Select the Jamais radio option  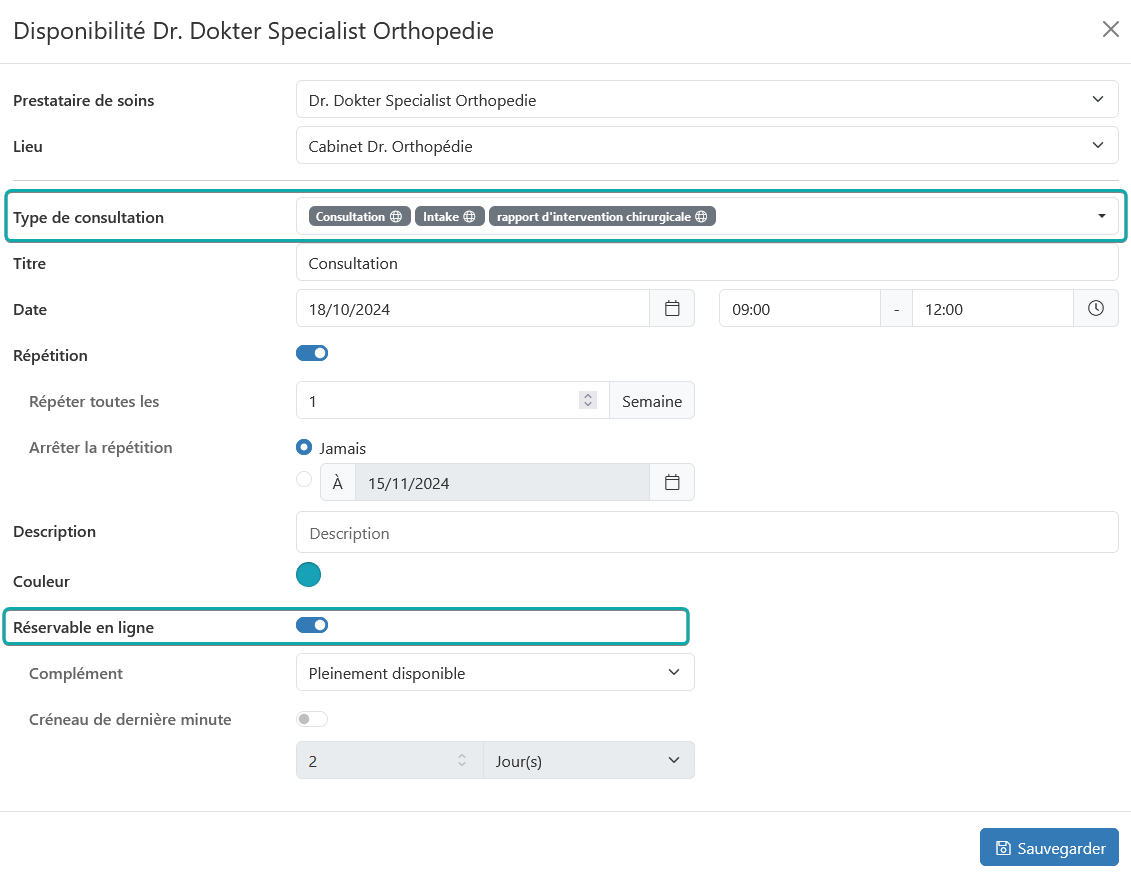click(304, 447)
